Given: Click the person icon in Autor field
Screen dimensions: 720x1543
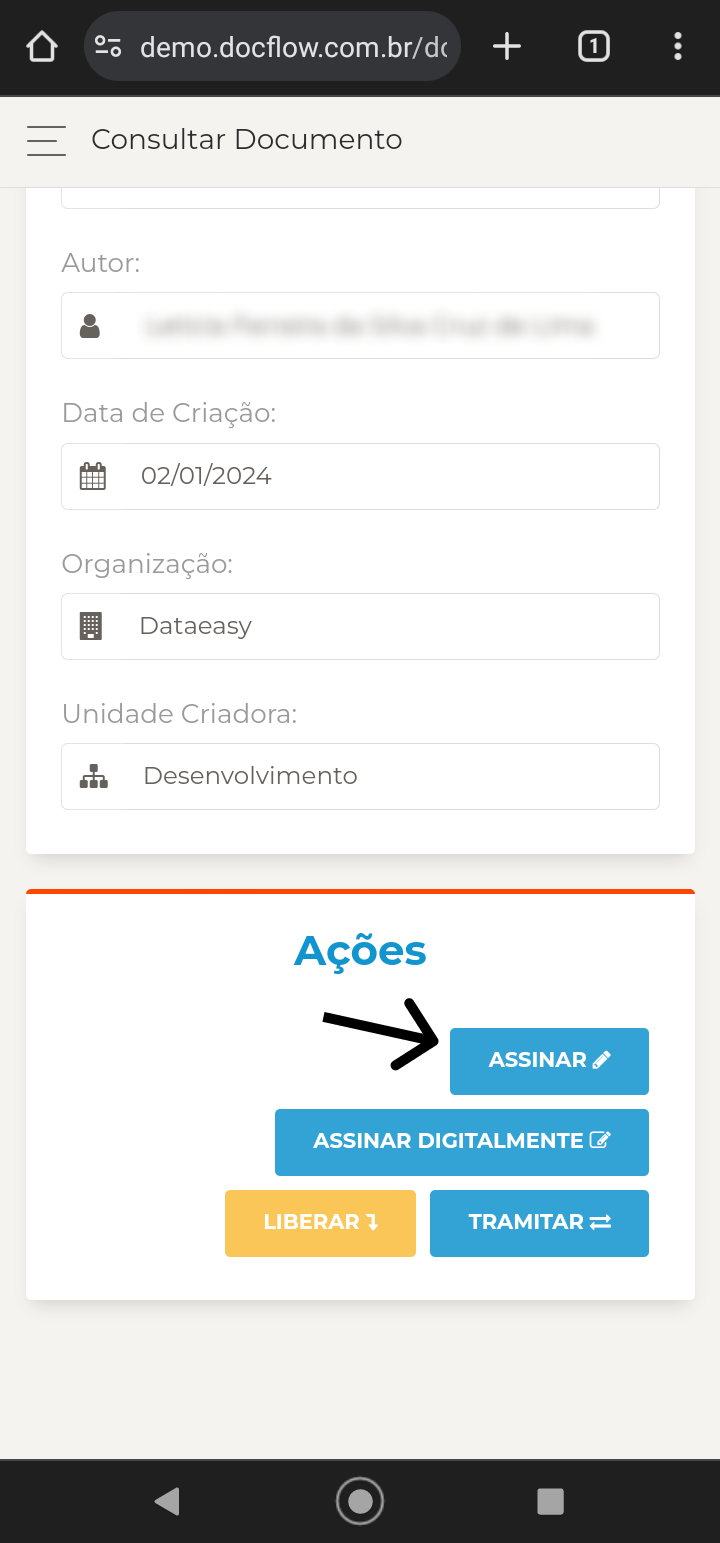Looking at the screenshot, I should pos(90,326).
